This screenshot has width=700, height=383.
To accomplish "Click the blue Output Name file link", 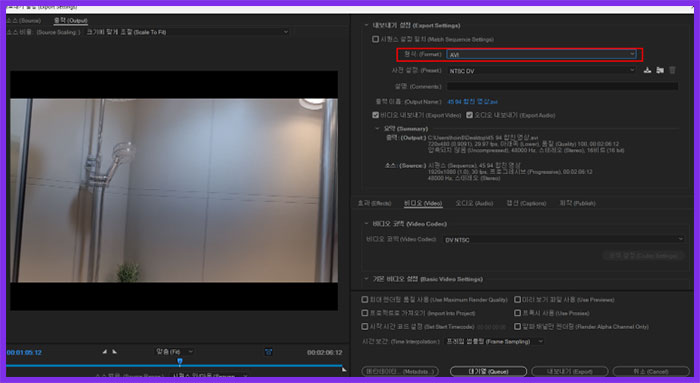I will tap(472, 102).
